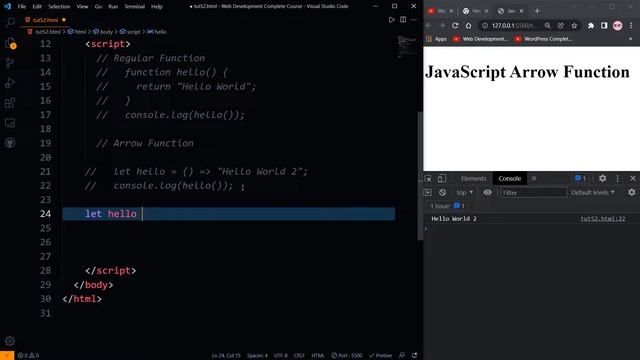Expand more DevTools tabs chevron
The height and width of the screenshot is (360, 640).
533,178
